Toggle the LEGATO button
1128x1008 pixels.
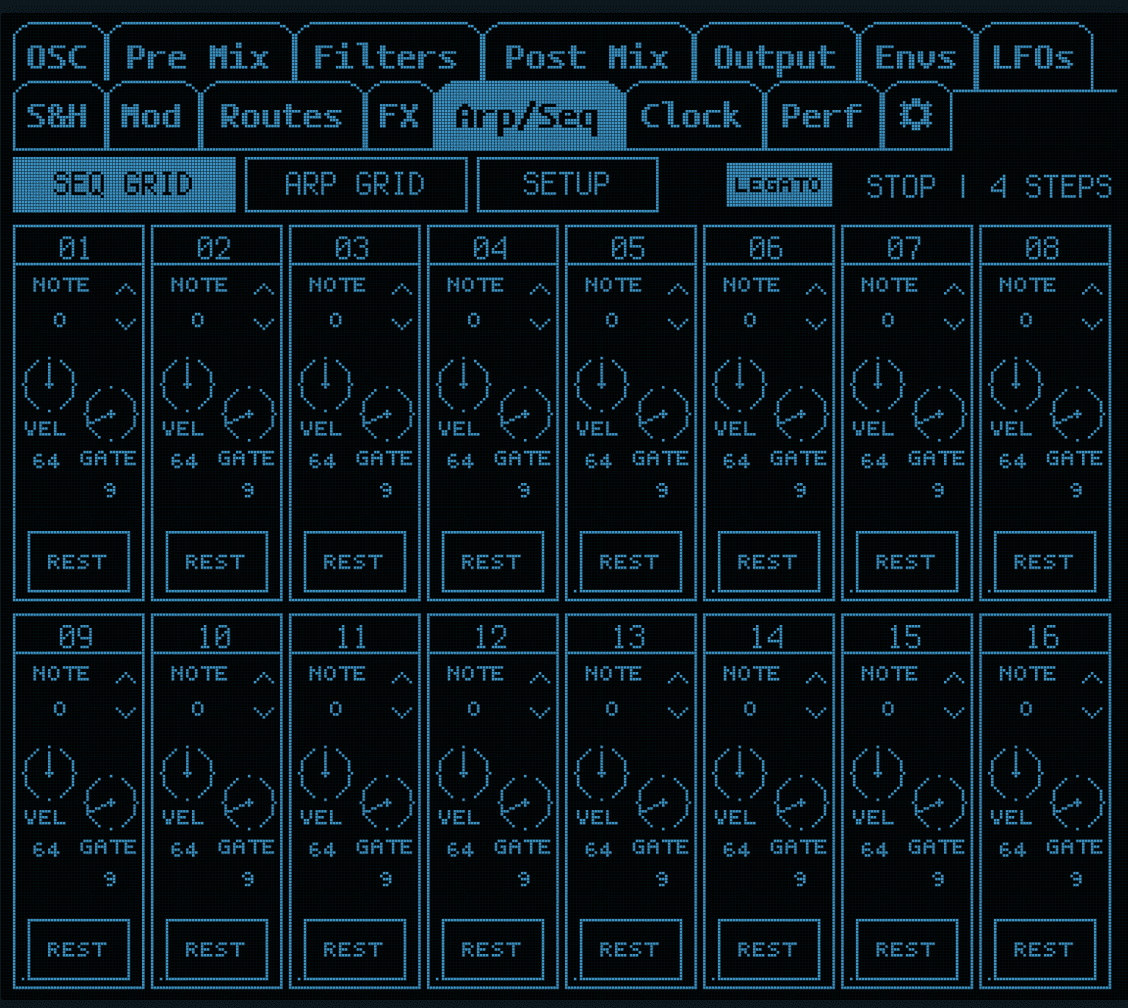point(779,185)
